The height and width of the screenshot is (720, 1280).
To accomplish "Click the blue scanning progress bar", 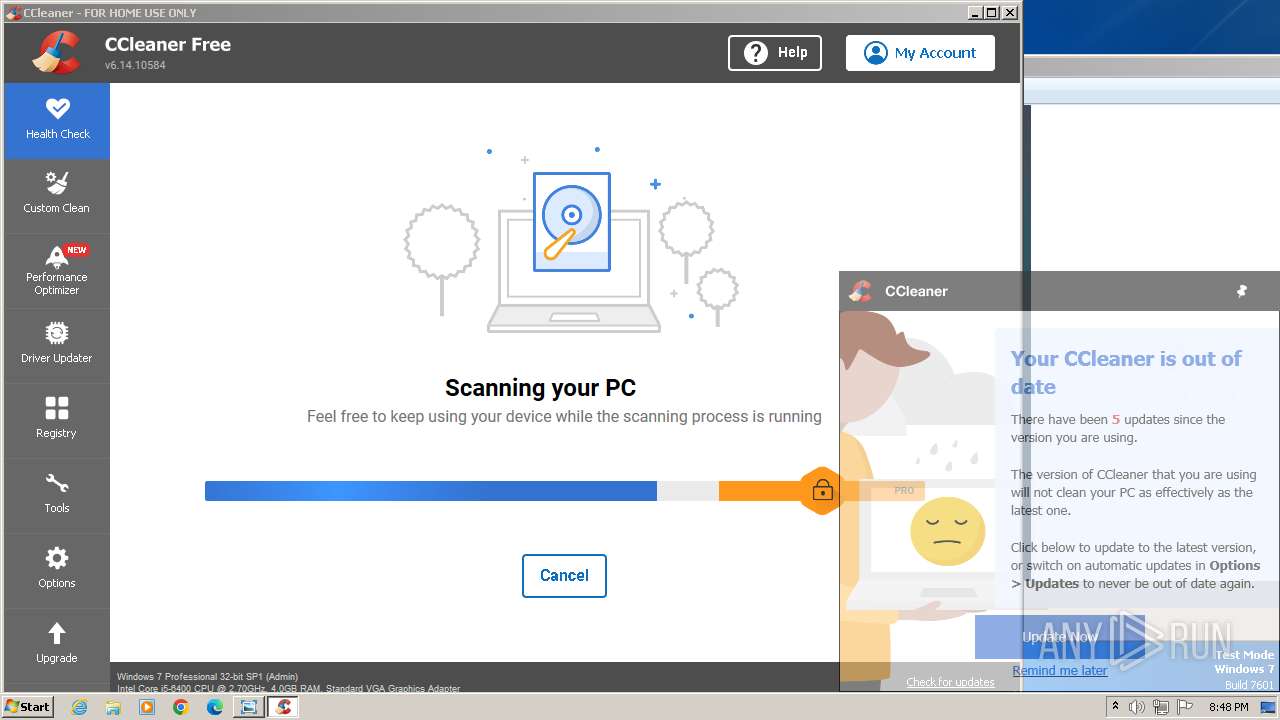I will click(431, 491).
